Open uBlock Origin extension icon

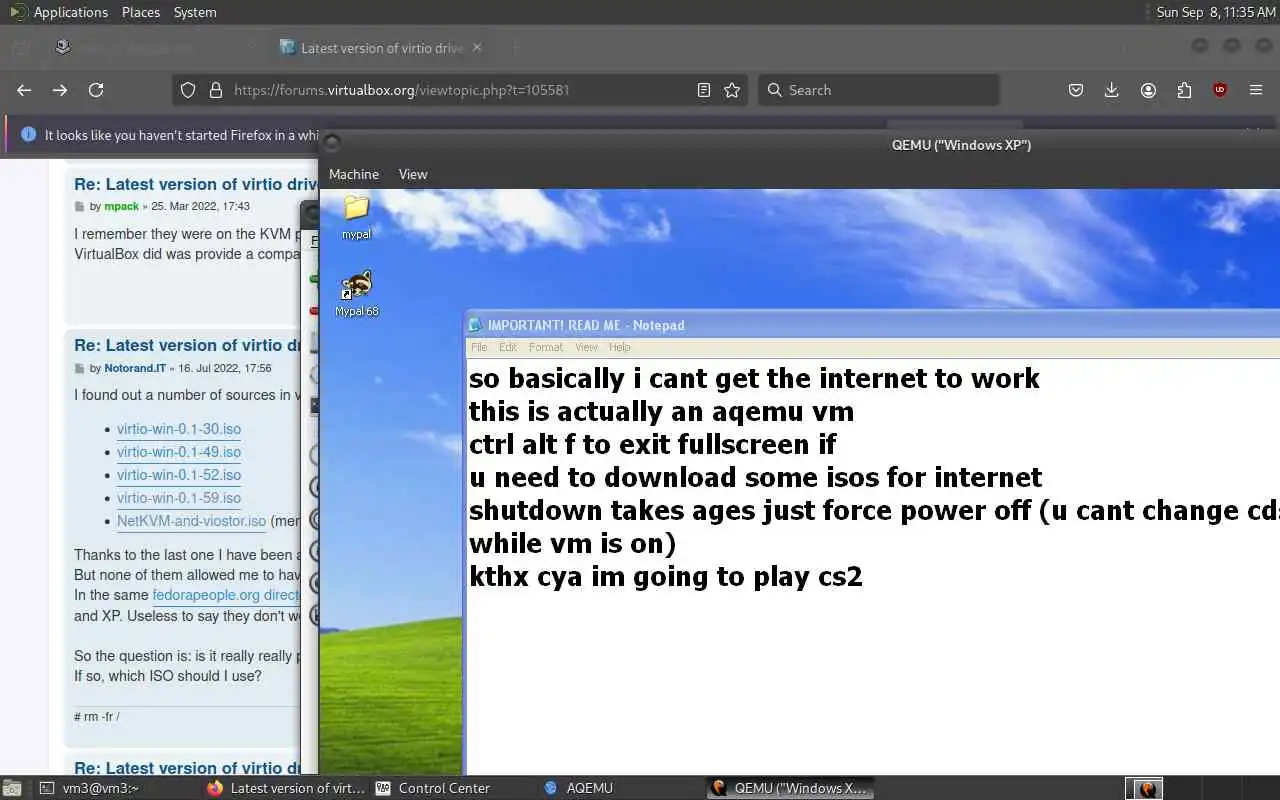1220,90
